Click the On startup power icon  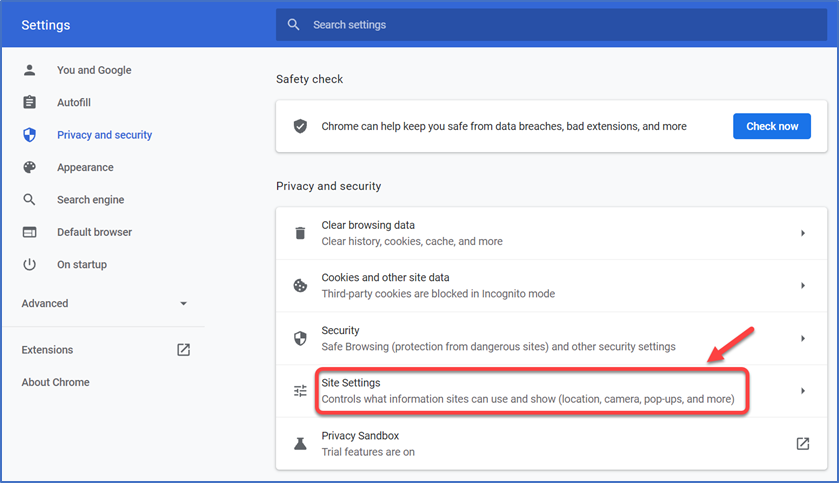tap(29, 264)
